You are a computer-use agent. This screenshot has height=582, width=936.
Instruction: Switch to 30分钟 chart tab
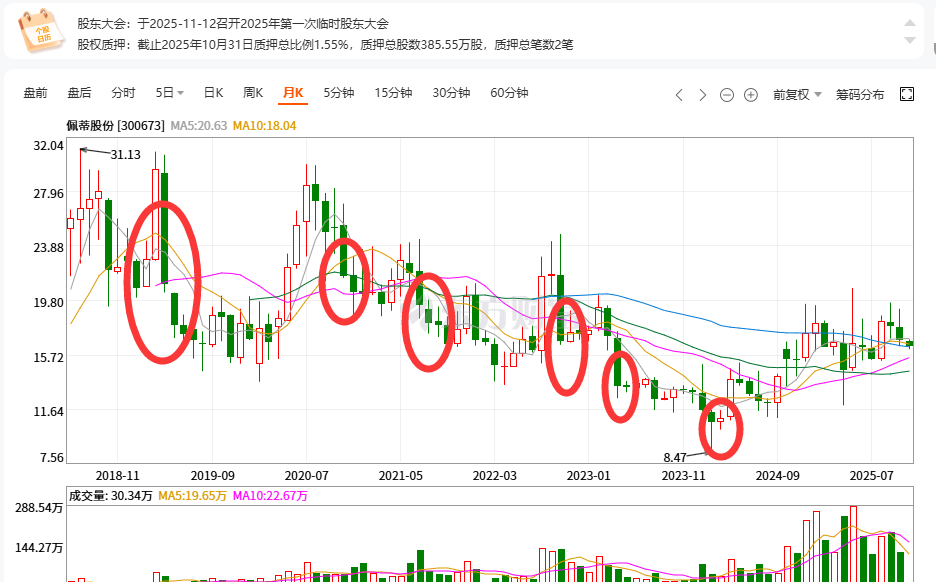pos(451,93)
